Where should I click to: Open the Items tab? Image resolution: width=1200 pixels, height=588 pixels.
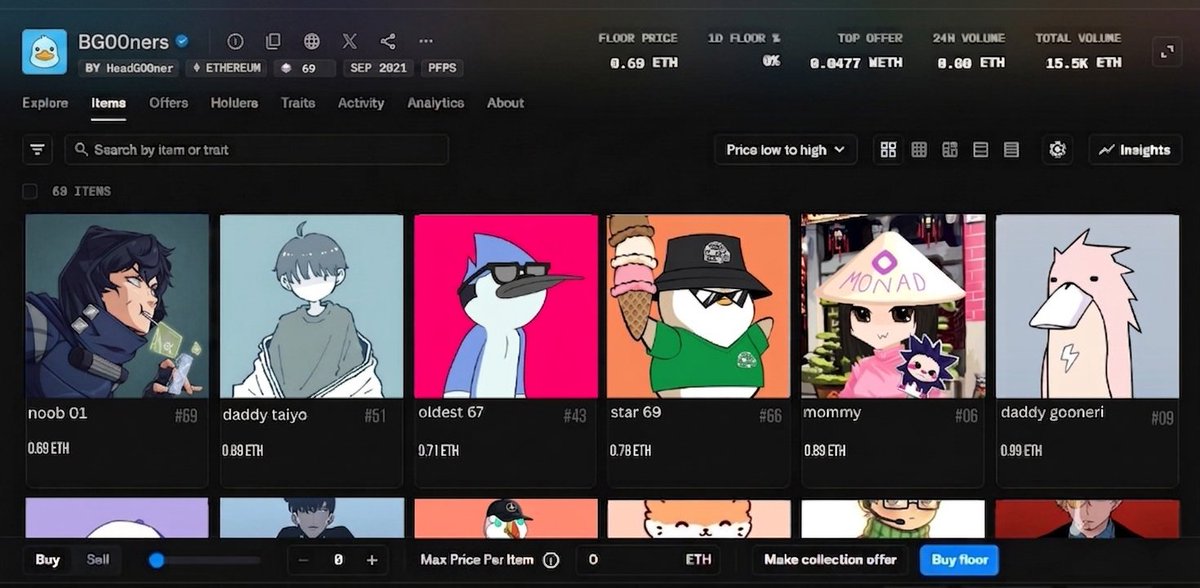coord(108,103)
